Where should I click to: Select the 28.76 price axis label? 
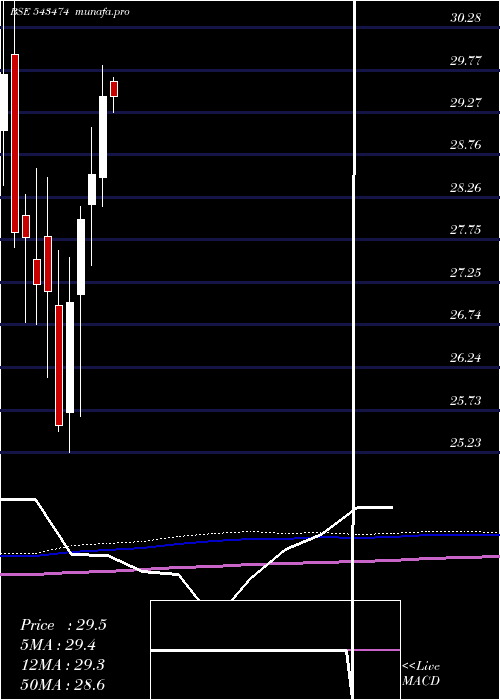pos(466,145)
